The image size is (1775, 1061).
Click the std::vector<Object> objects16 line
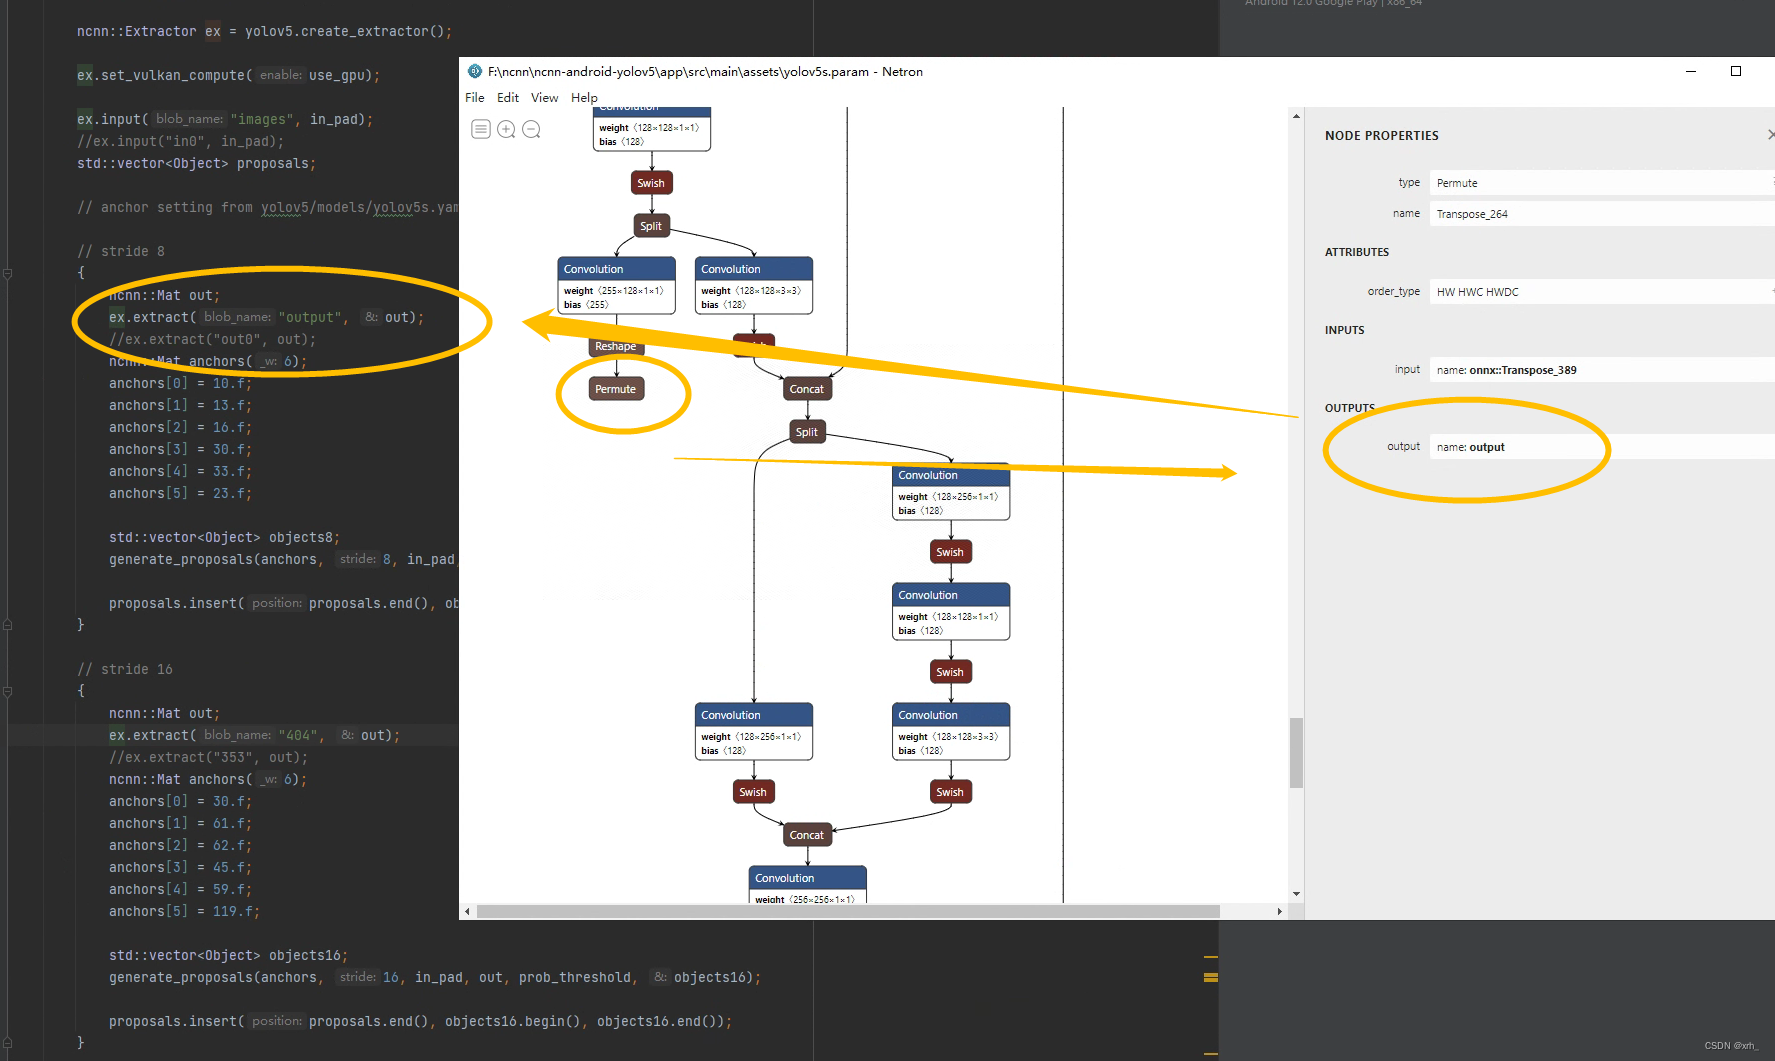(x=228, y=955)
